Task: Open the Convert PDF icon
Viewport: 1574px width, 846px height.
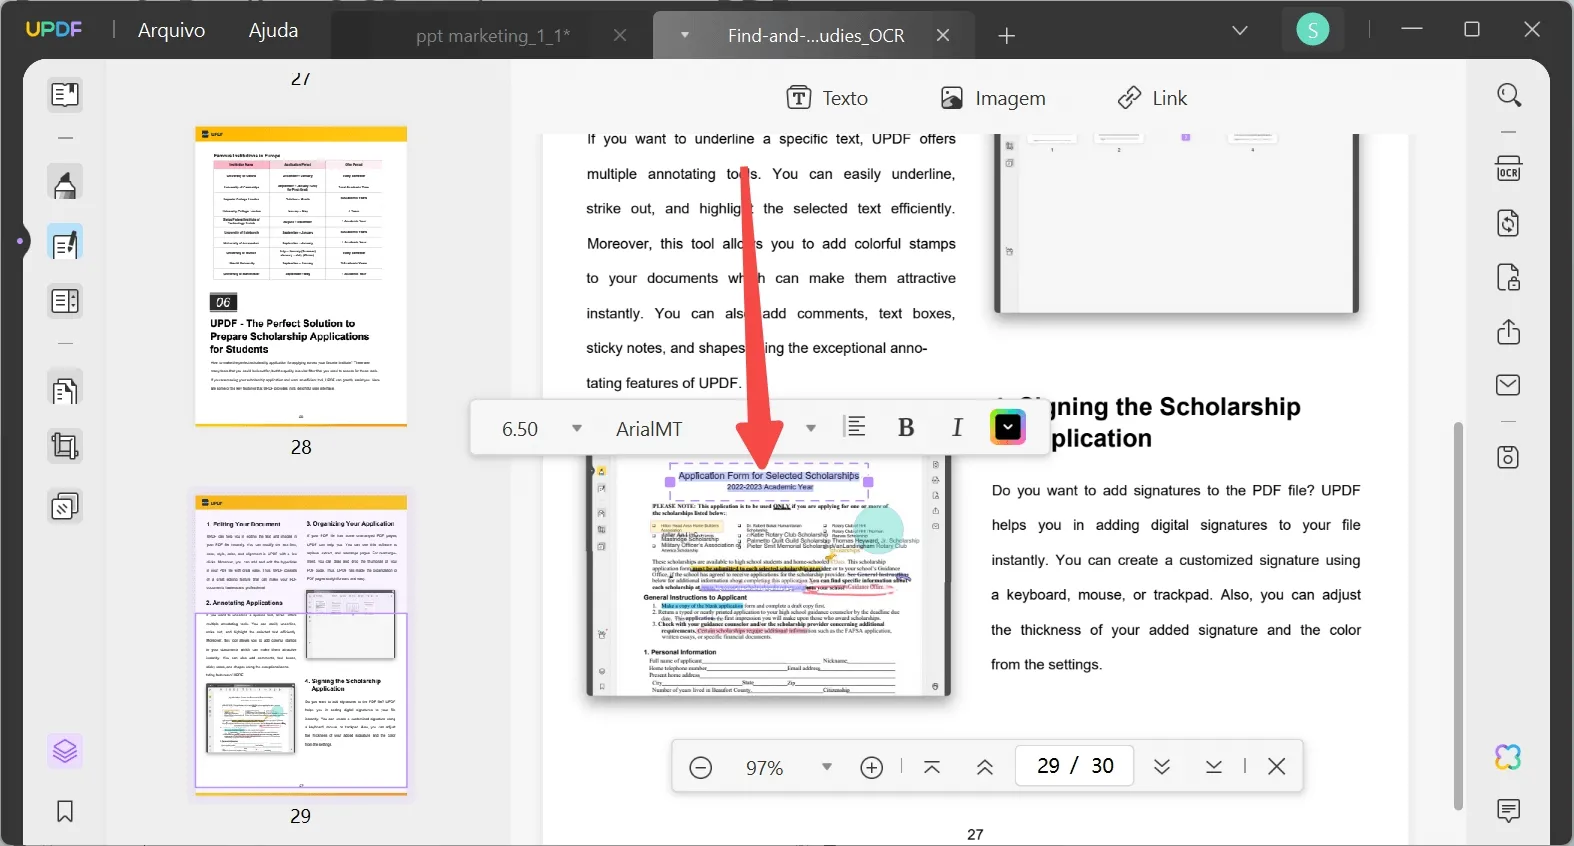Action: tap(1509, 222)
